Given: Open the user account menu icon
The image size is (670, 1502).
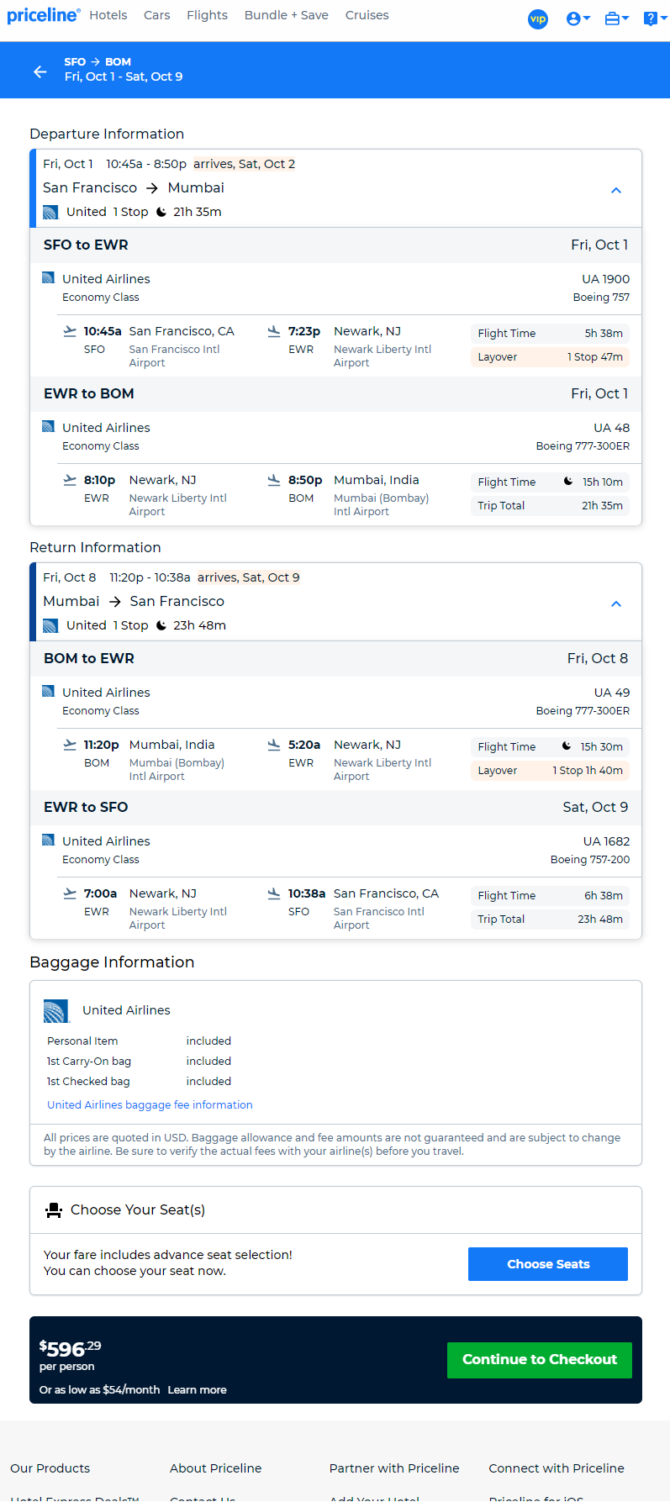Looking at the screenshot, I should click(x=578, y=19).
